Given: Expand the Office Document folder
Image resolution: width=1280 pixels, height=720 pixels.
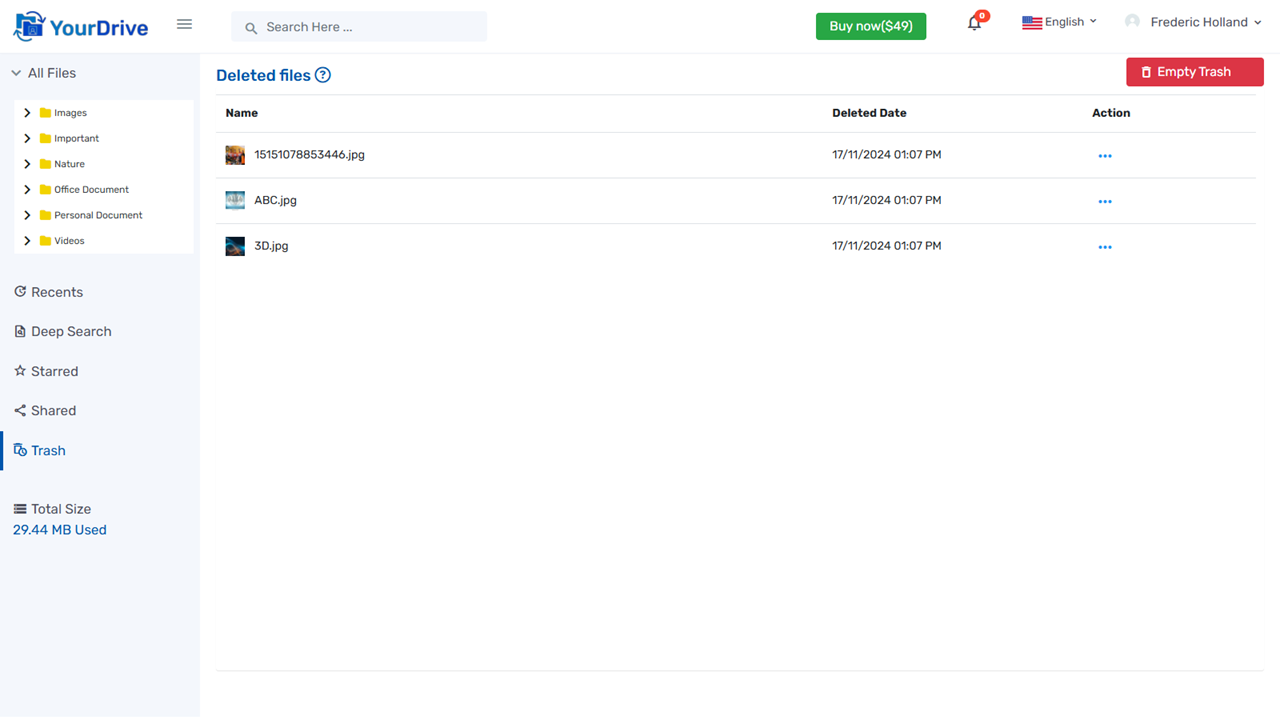Looking at the screenshot, I should 27,189.
